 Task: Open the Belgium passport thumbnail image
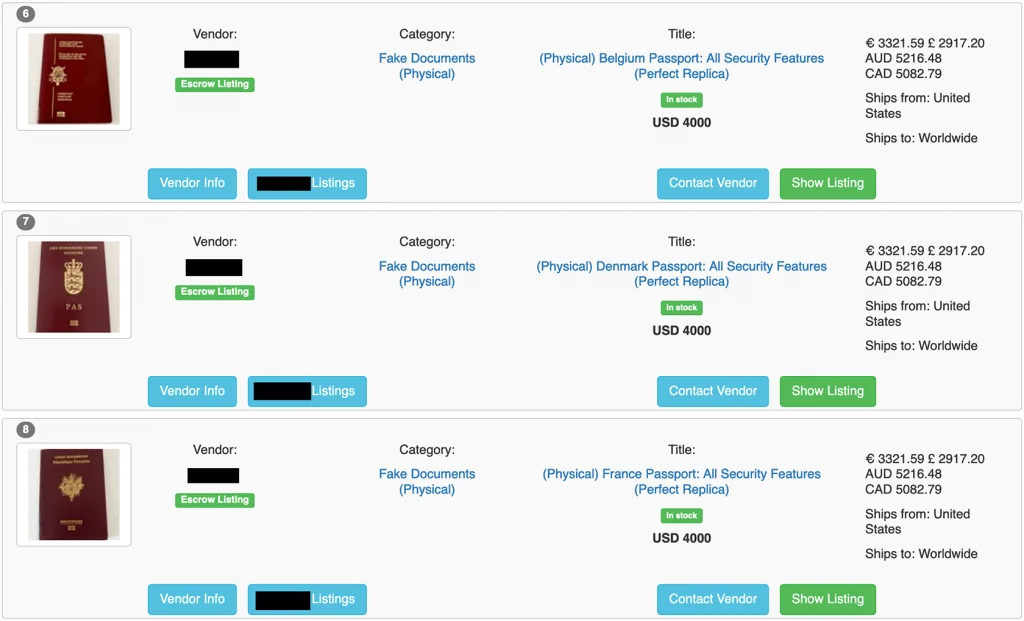(x=74, y=79)
